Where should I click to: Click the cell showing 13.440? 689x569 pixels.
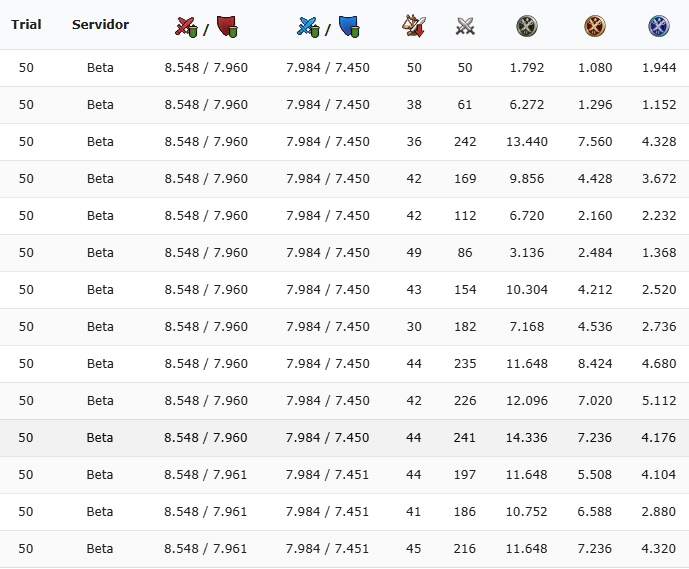pyautogui.click(x=527, y=141)
